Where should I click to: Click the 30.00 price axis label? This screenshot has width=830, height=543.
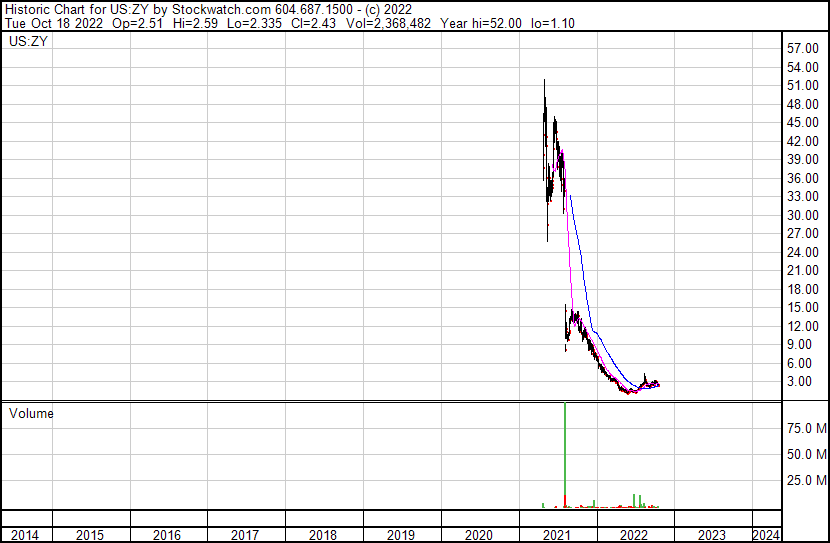pyautogui.click(x=802, y=215)
